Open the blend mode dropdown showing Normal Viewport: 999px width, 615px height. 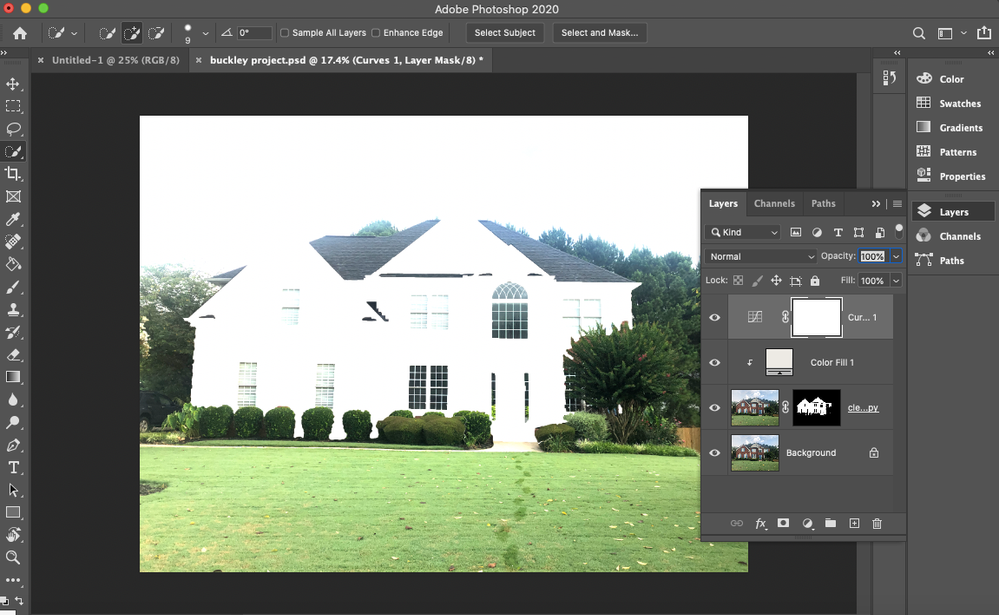[760, 256]
